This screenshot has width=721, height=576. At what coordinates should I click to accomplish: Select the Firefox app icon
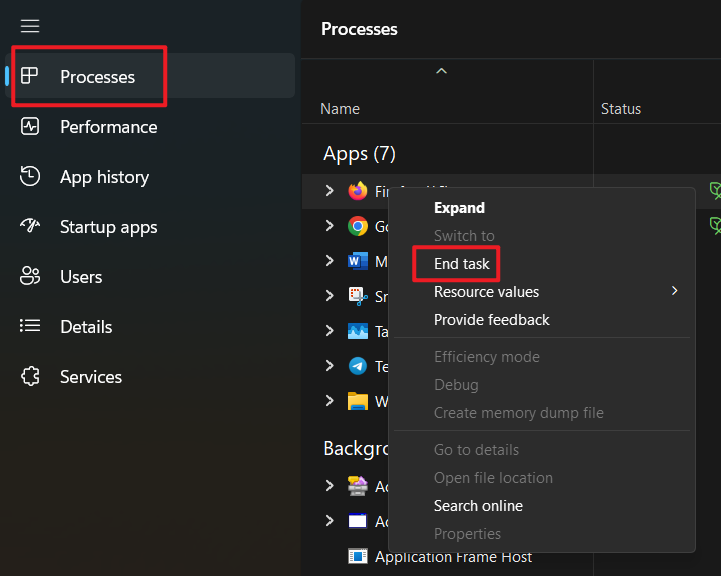(x=358, y=191)
